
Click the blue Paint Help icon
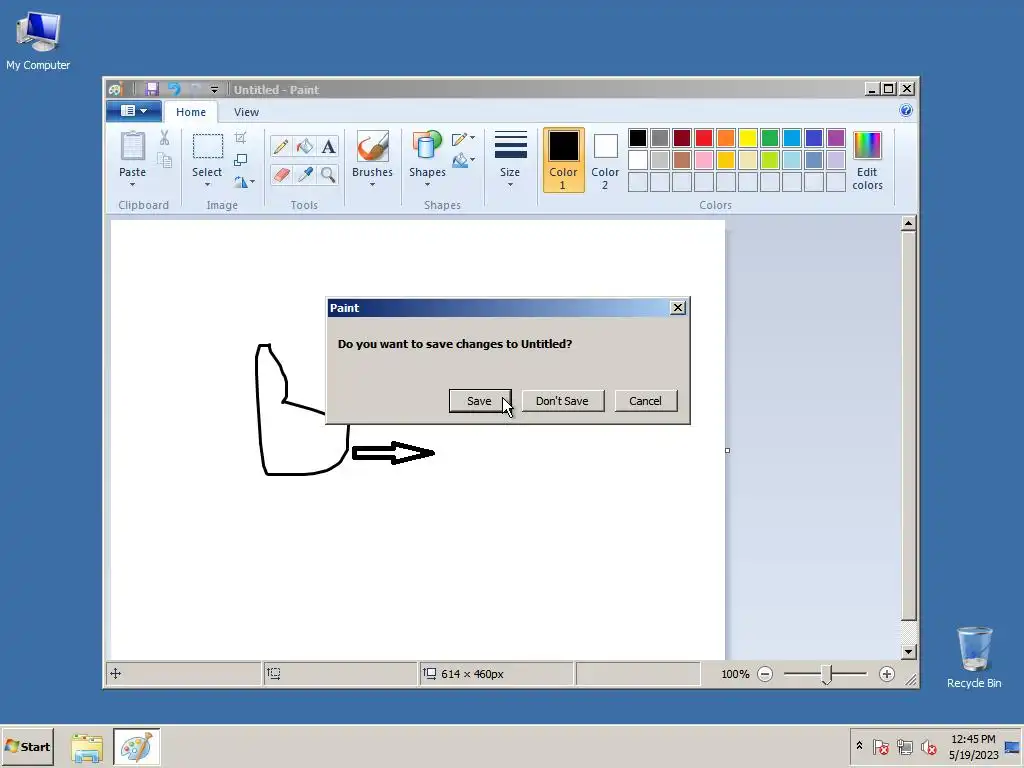[x=906, y=110]
